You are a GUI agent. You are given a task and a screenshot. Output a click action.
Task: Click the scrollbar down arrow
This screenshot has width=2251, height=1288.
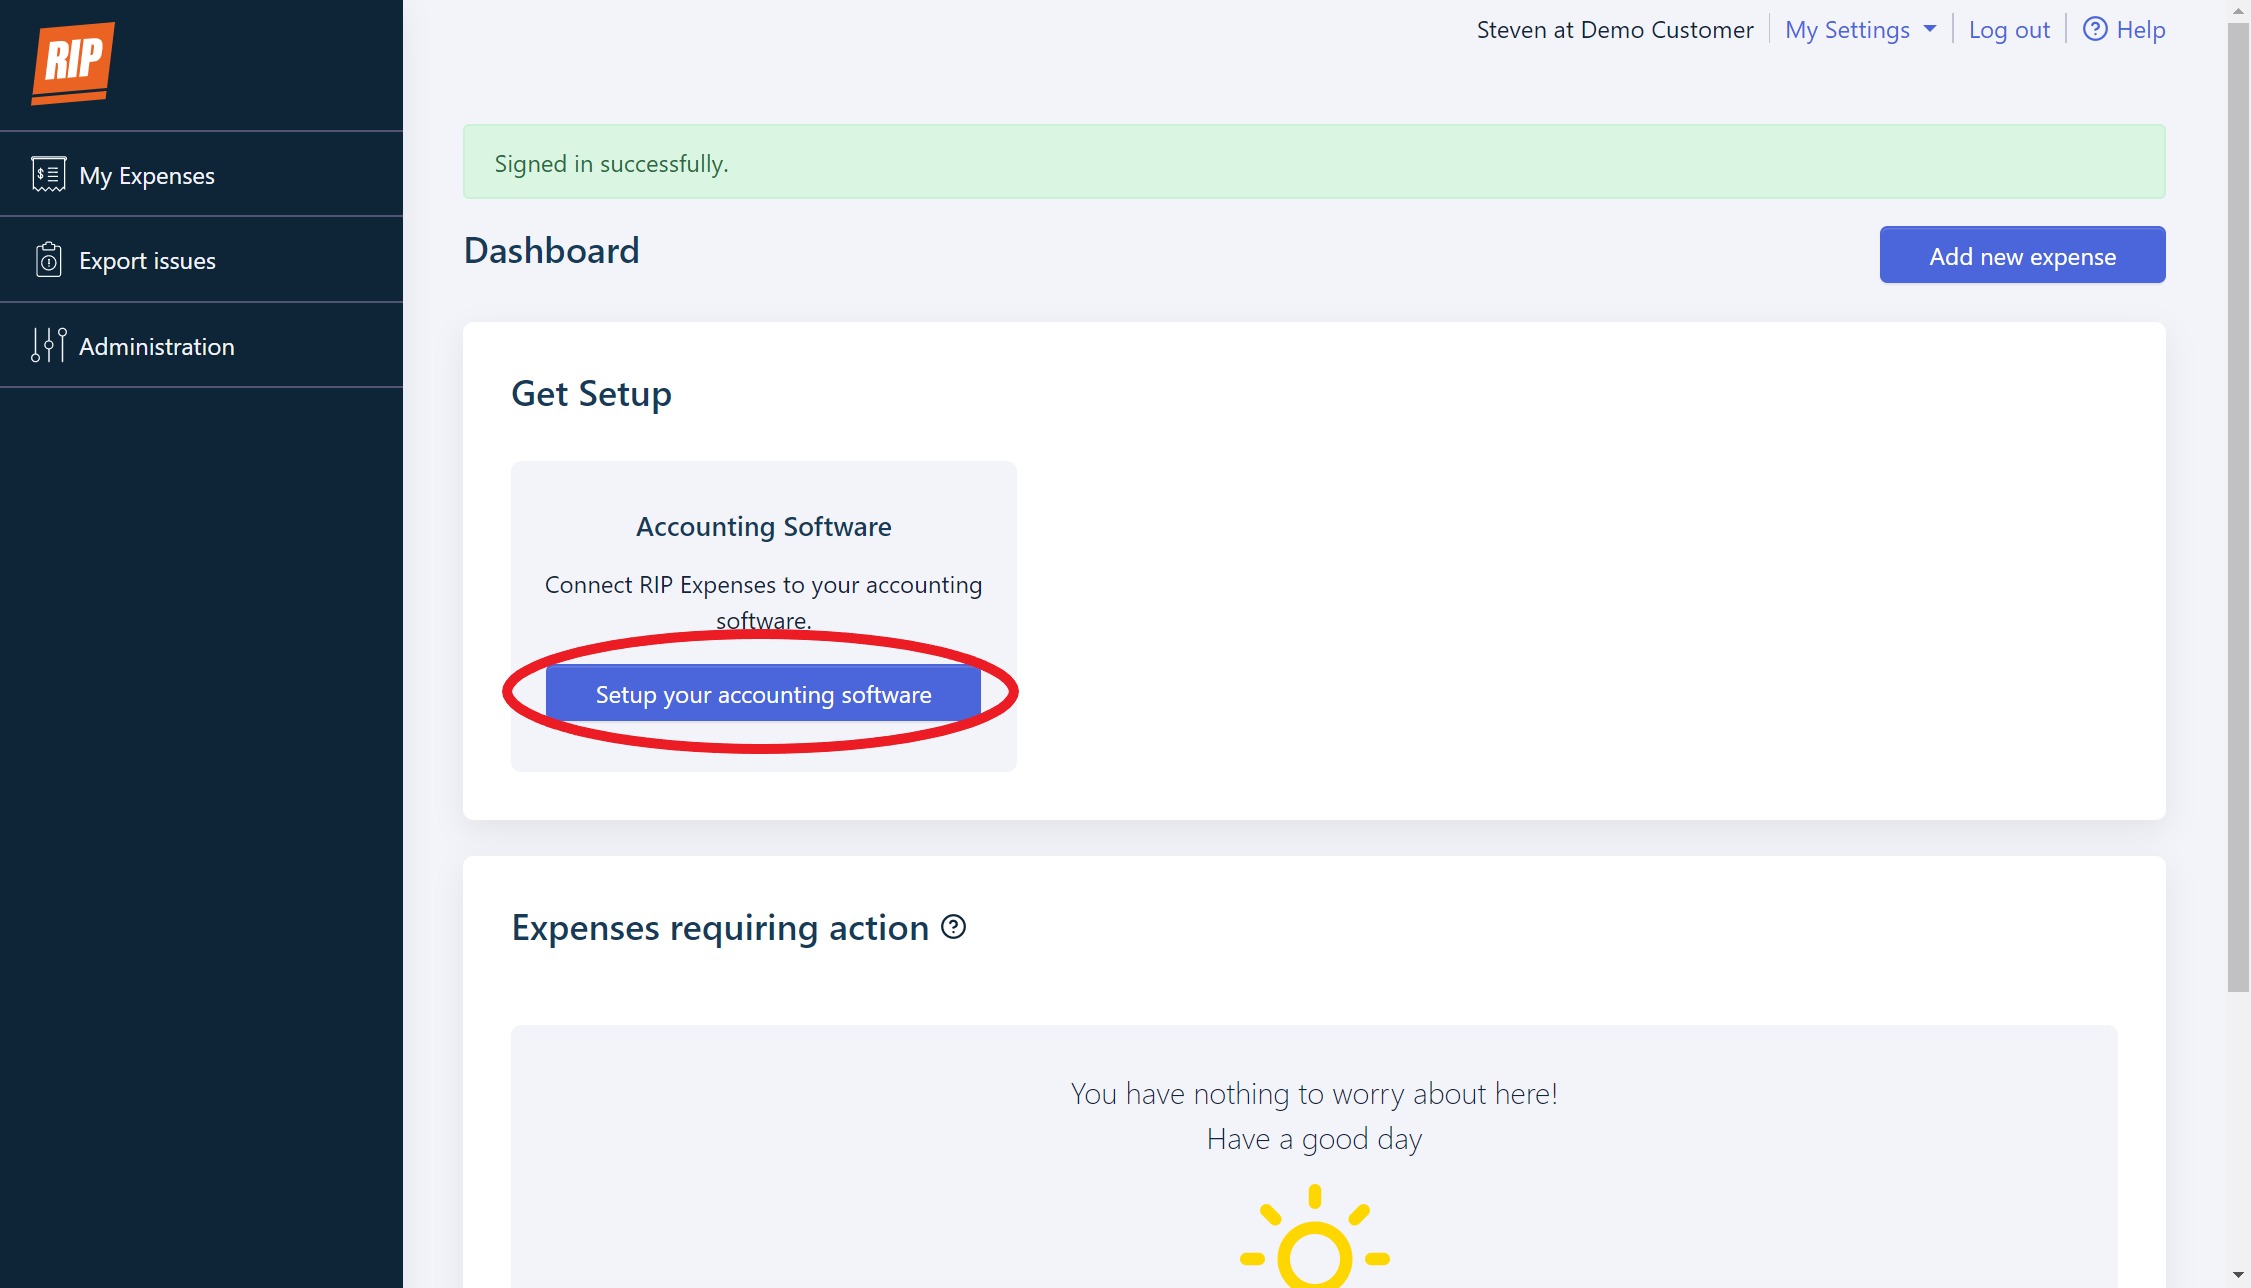2238,1276
